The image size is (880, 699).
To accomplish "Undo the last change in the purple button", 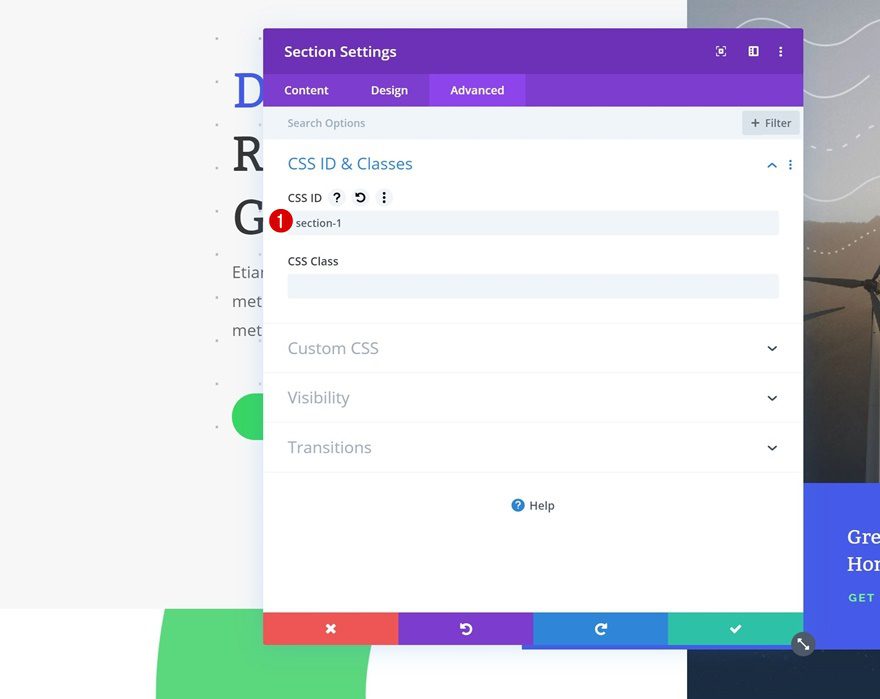I will (x=466, y=629).
